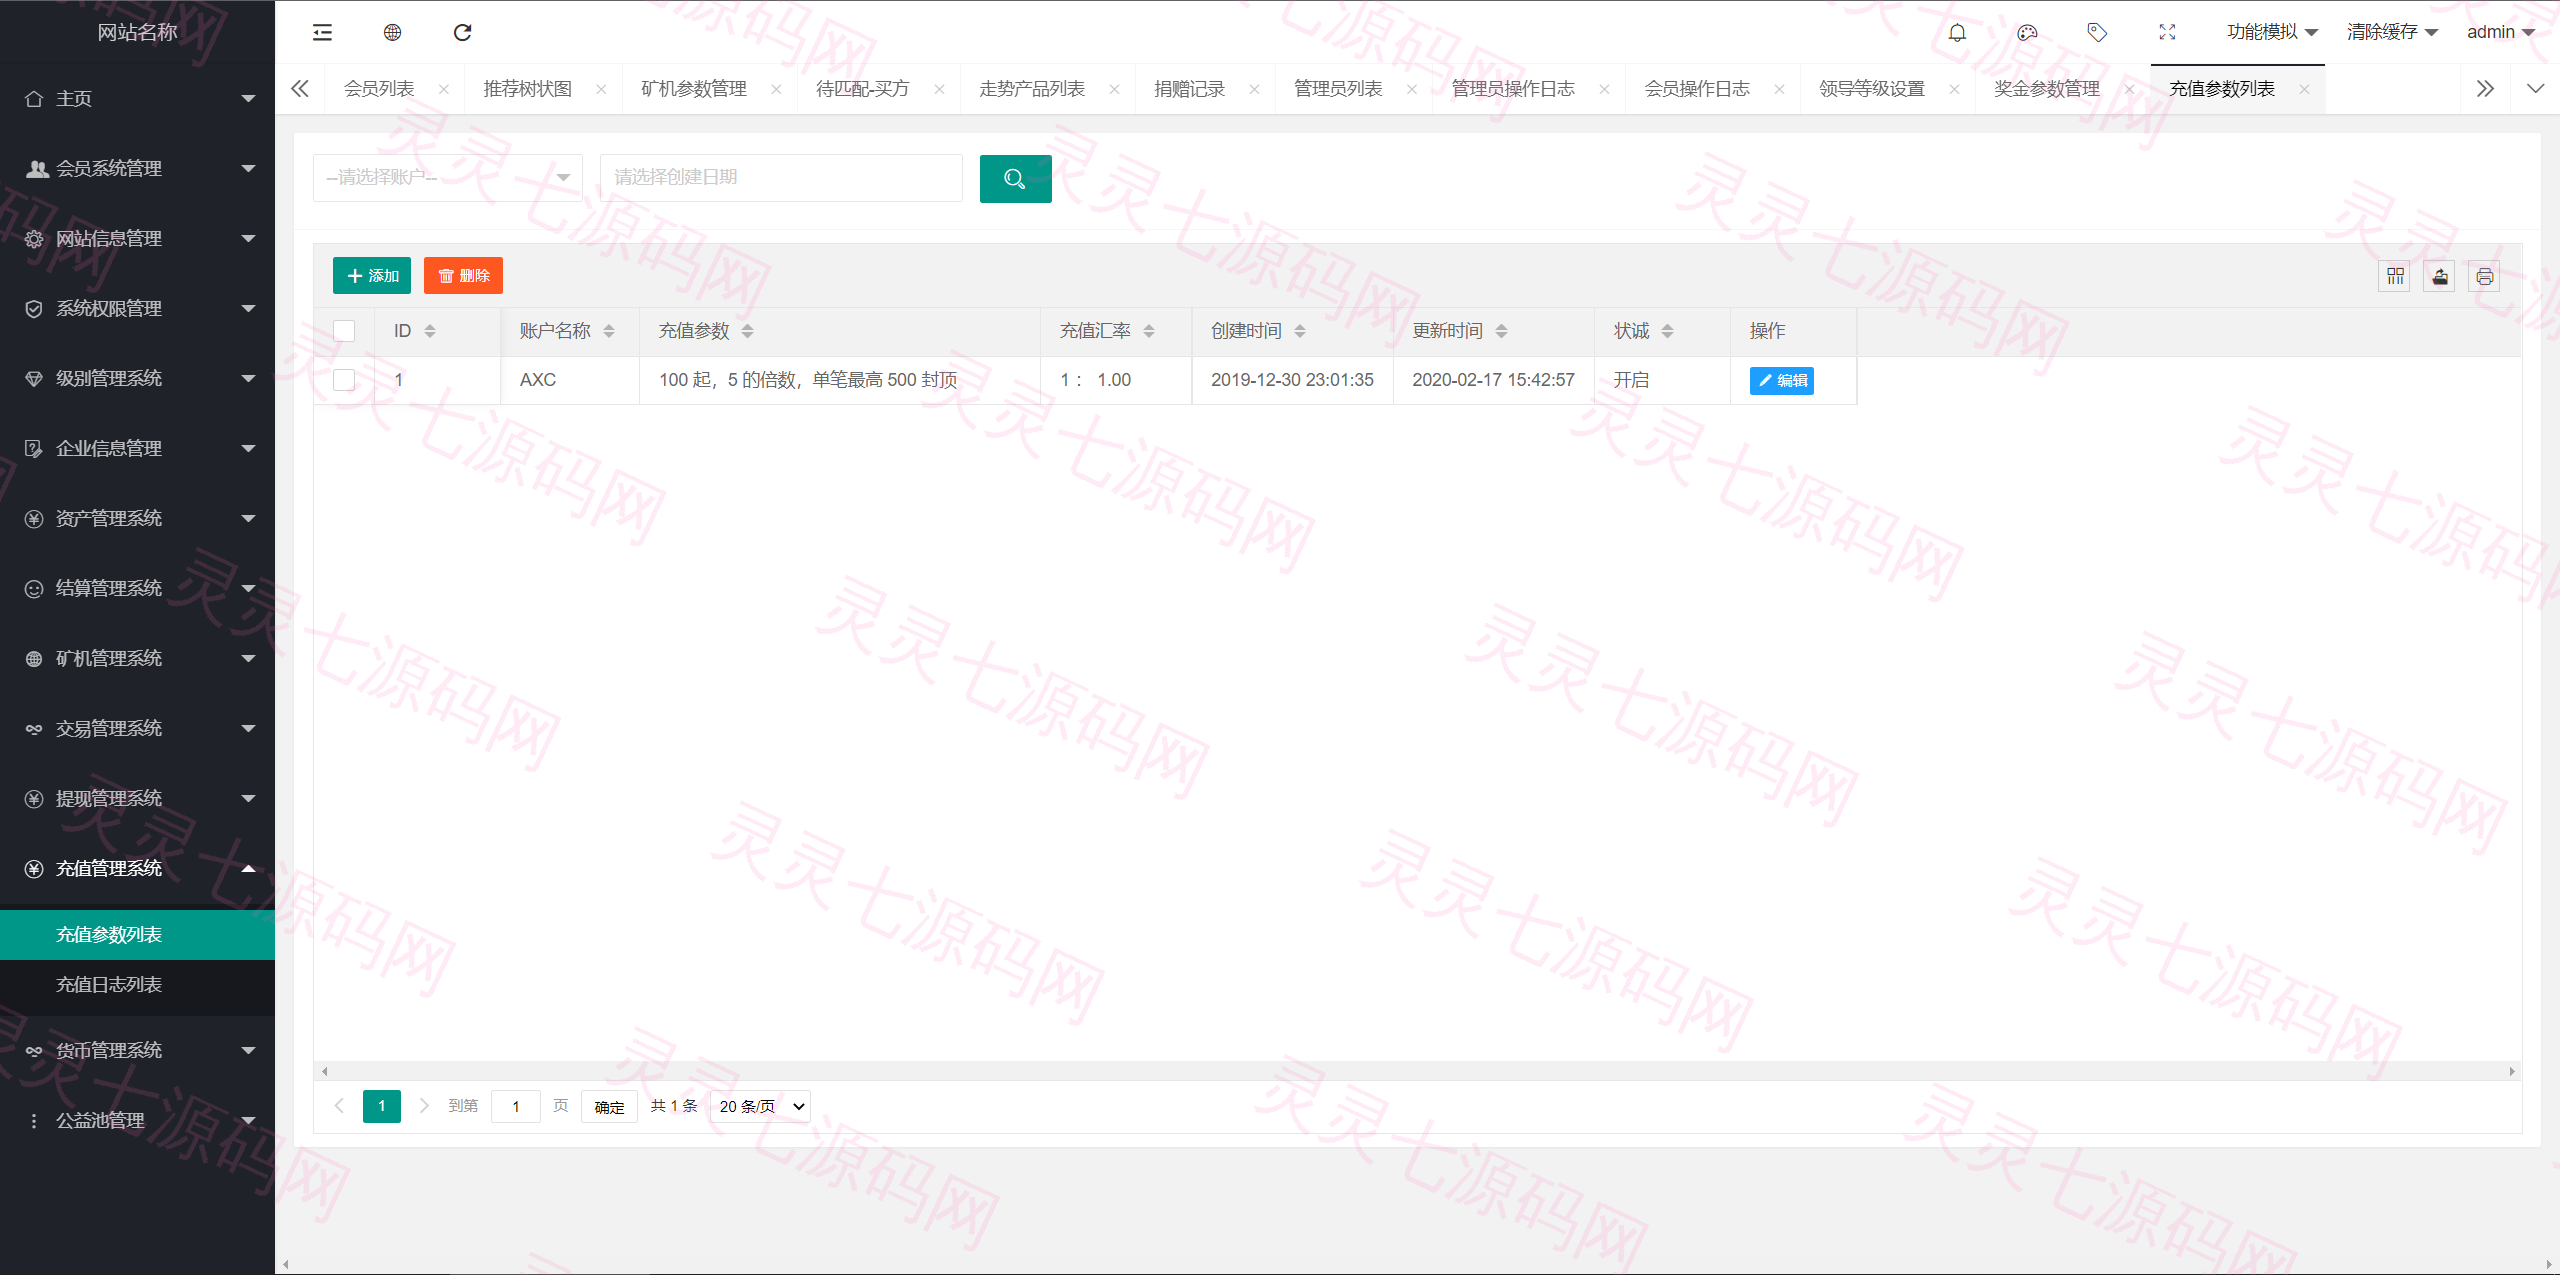The image size is (2560, 1275).
Task: Open the notification bell icon
Action: click(x=1957, y=33)
